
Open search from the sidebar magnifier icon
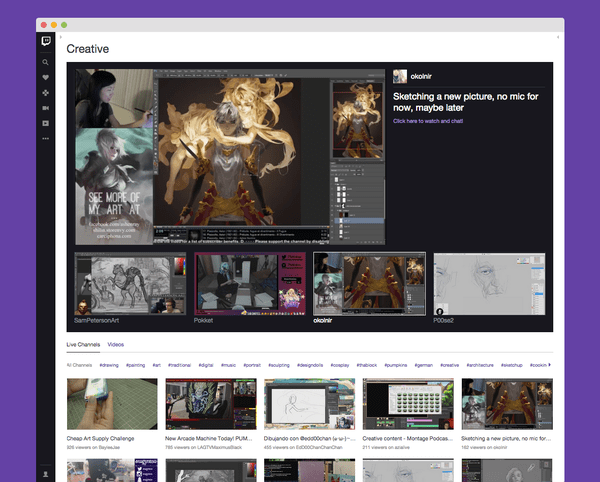[46, 61]
